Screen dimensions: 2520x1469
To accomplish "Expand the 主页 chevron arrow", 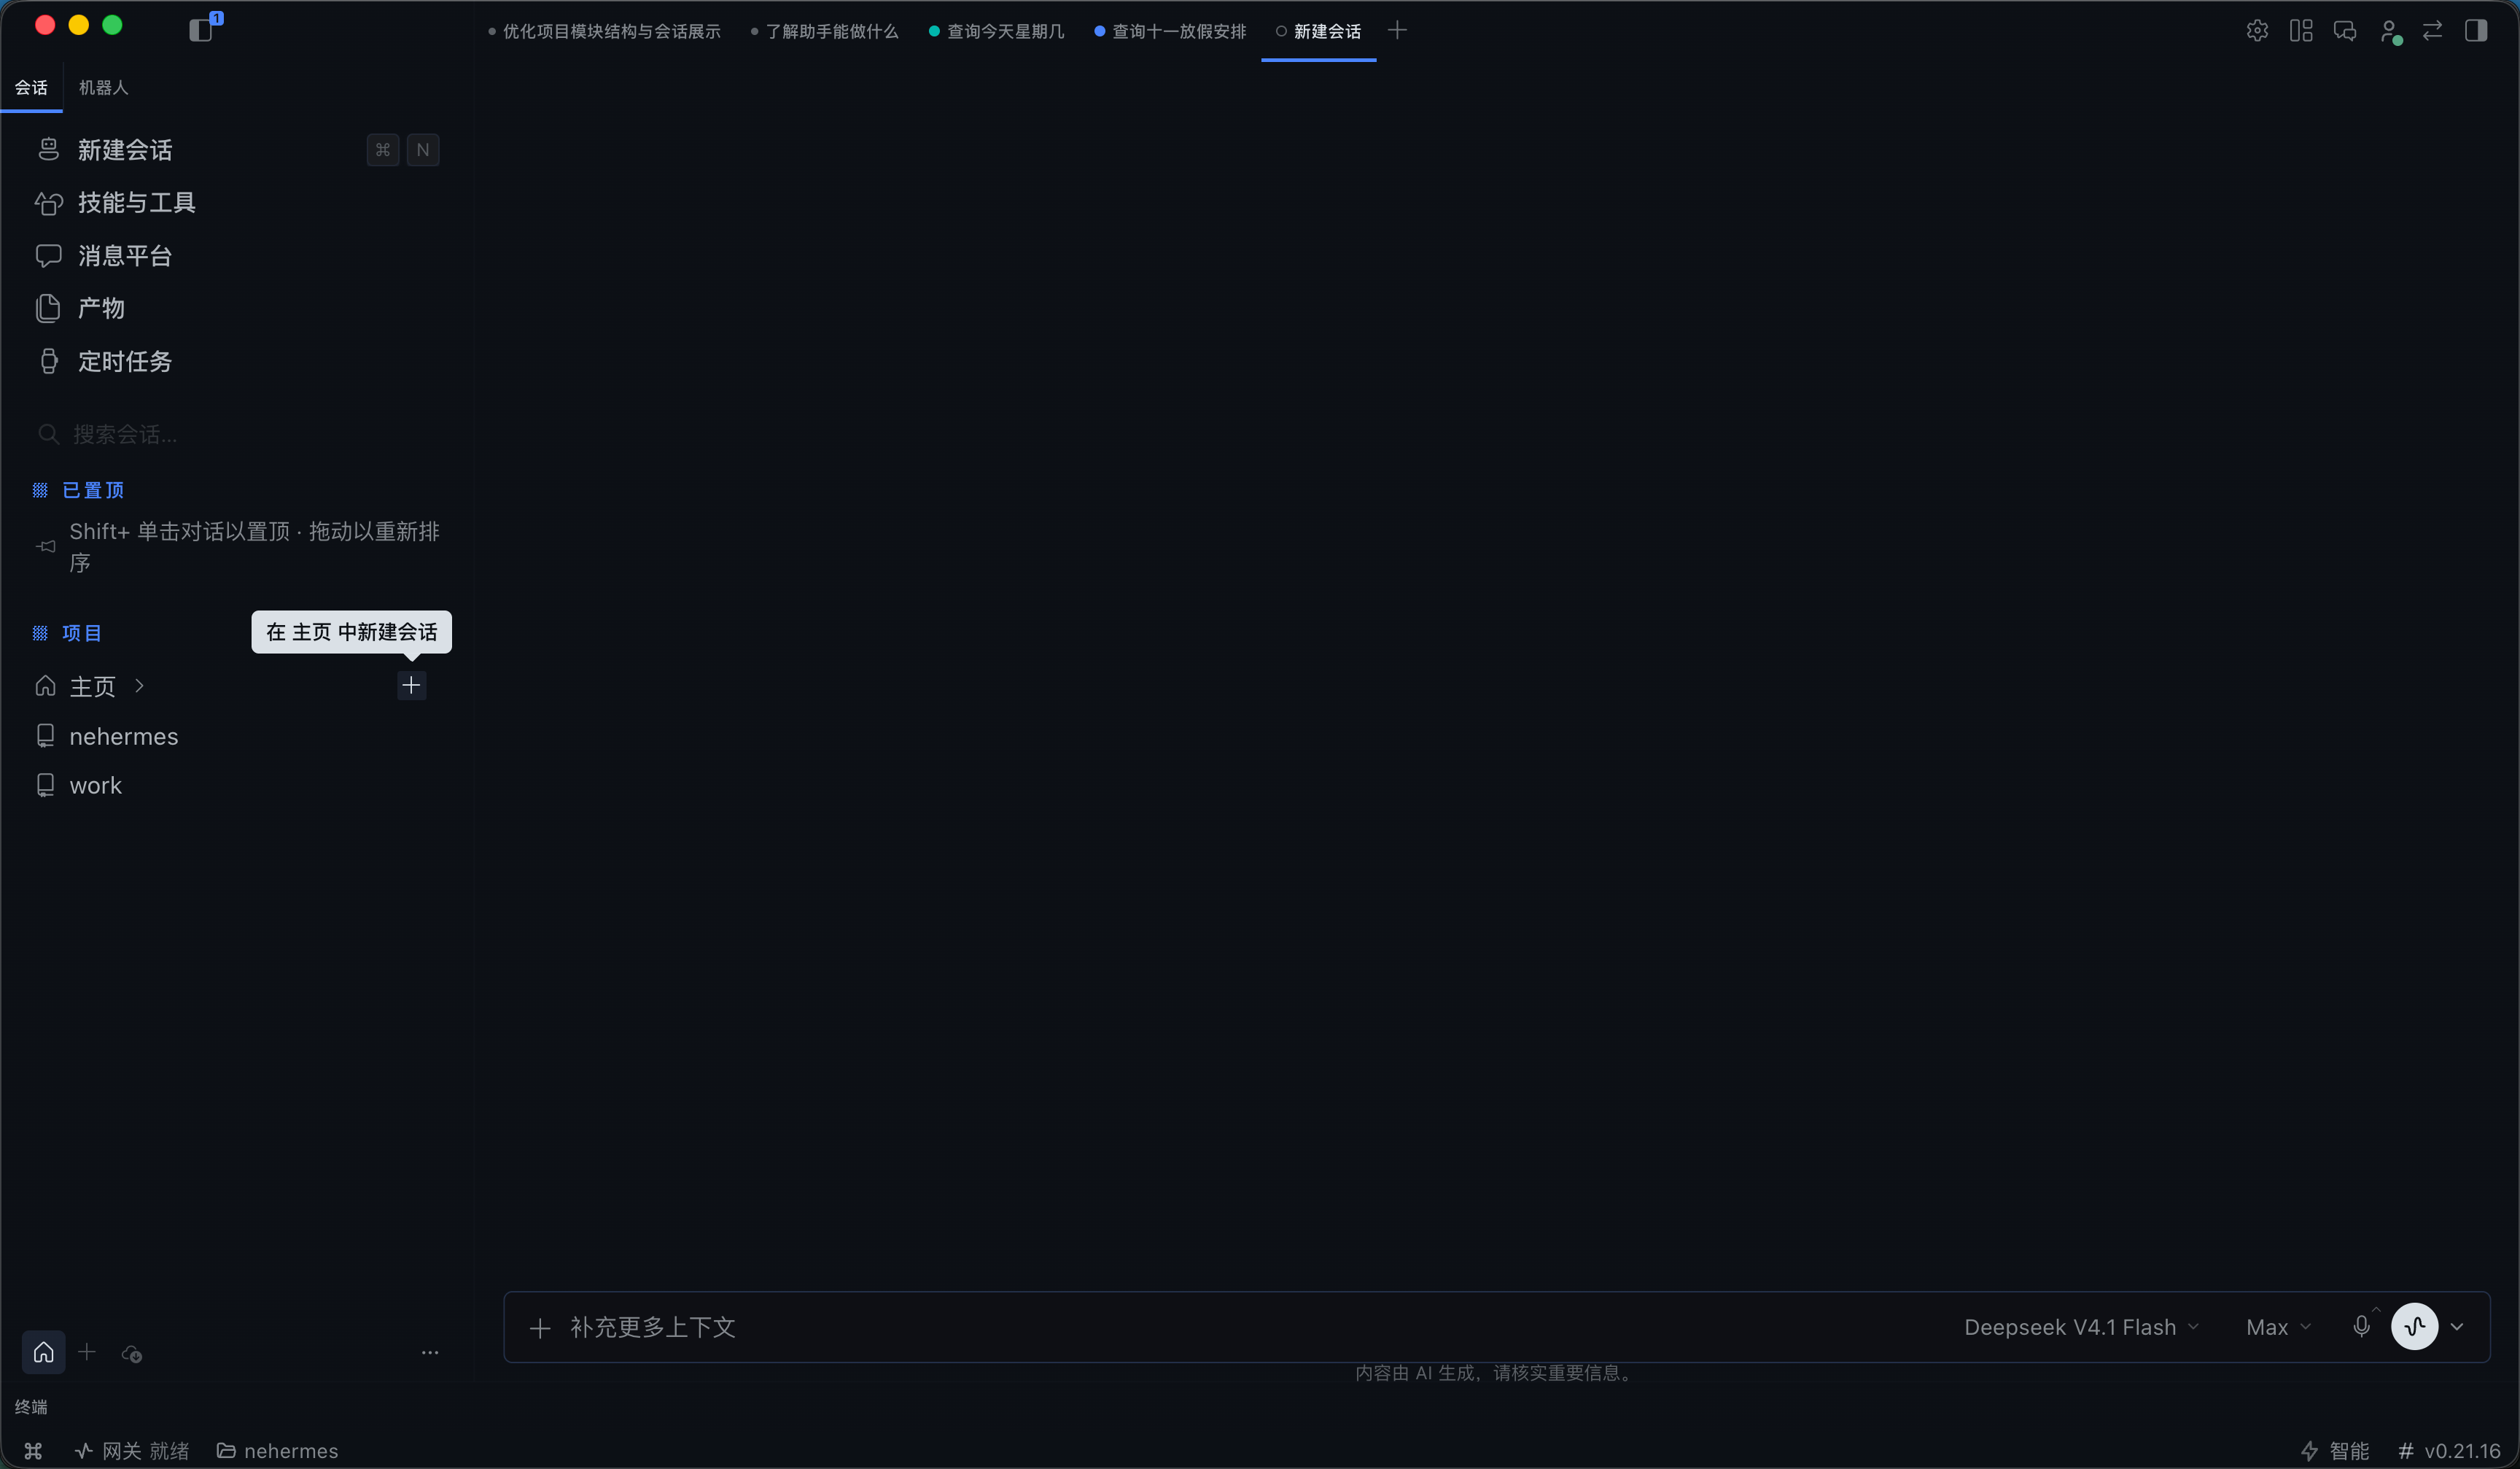I will [140, 686].
